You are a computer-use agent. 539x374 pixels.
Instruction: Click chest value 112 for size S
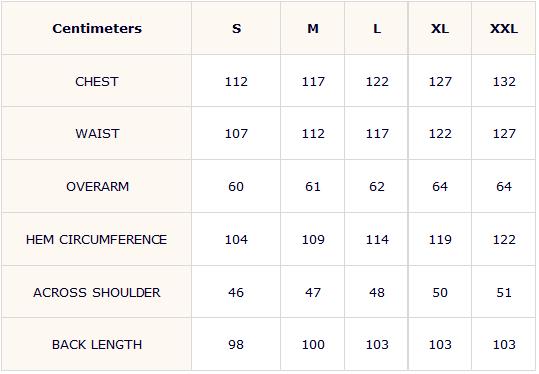236,81
